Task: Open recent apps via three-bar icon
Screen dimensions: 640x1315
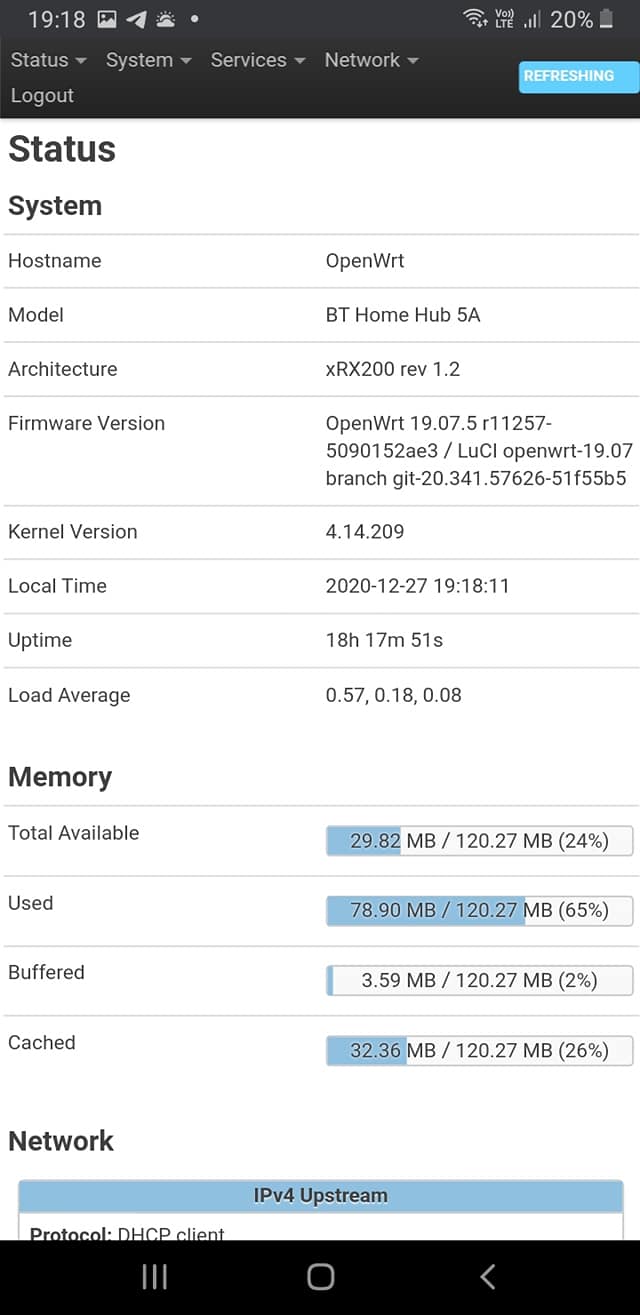Action: pos(154,1276)
